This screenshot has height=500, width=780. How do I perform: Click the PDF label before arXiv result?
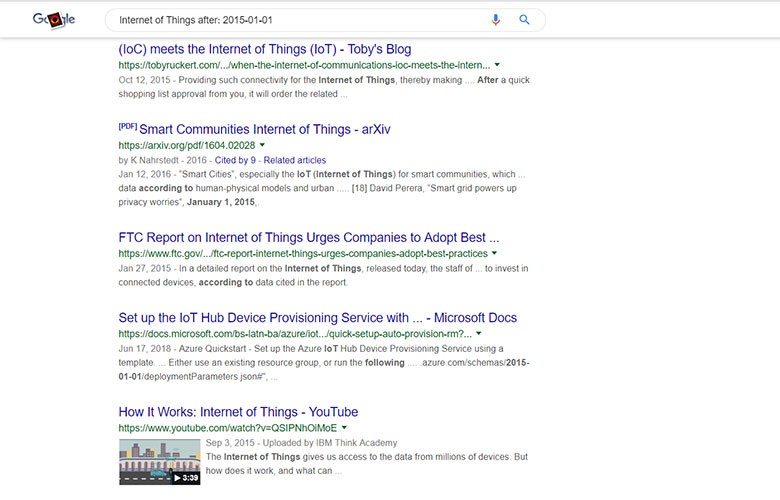(128, 126)
